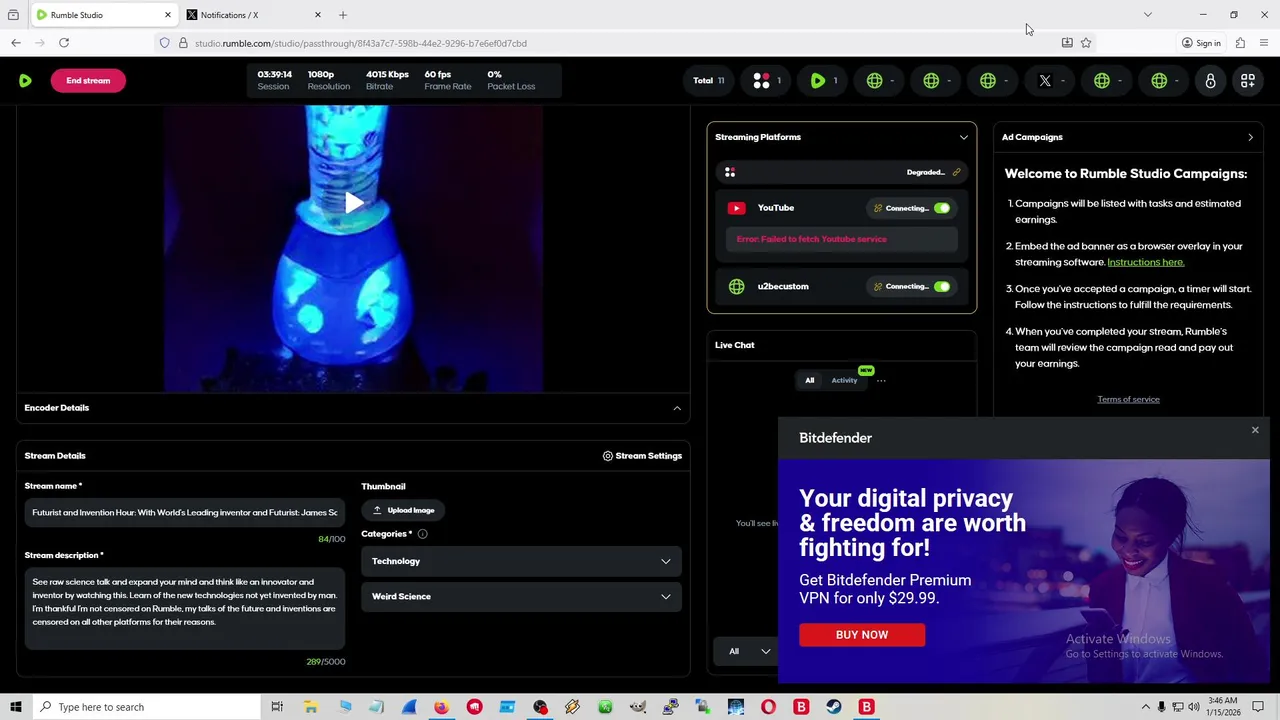Collapse the Encoder Details section
Viewport: 1280px width, 720px height.
pyautogui.click(x=677, y=408)
